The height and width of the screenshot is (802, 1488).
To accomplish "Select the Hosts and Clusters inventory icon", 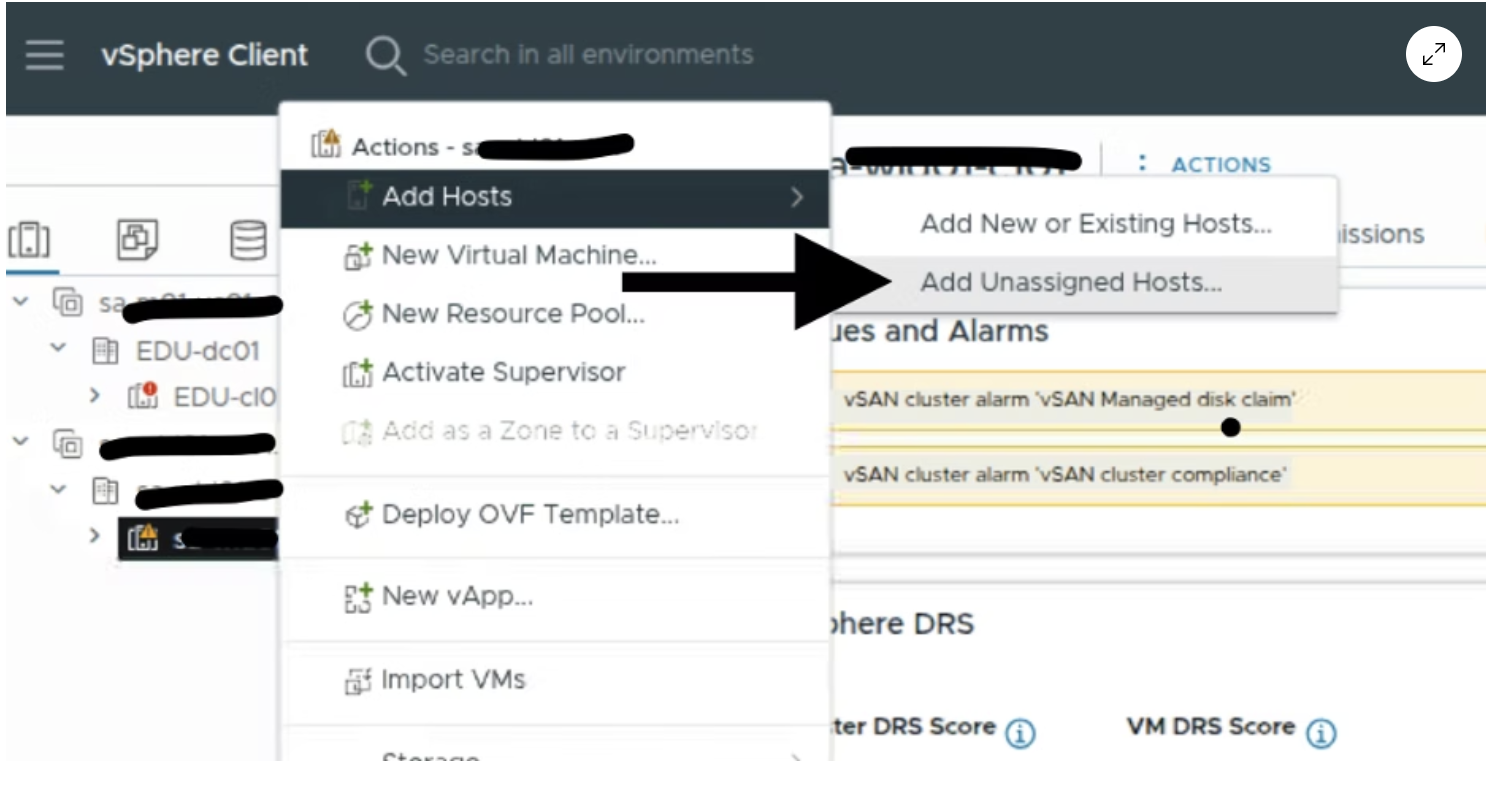I will 29,239.
